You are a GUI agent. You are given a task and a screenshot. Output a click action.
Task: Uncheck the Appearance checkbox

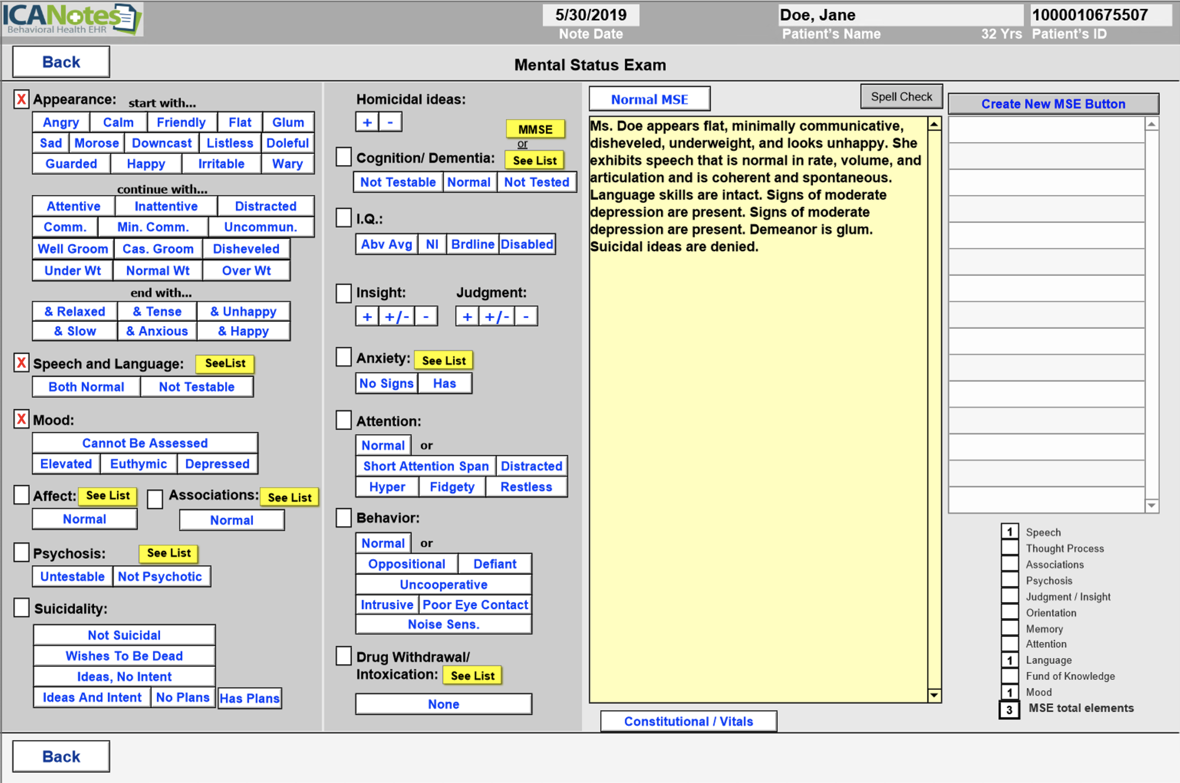pos(21,100)
